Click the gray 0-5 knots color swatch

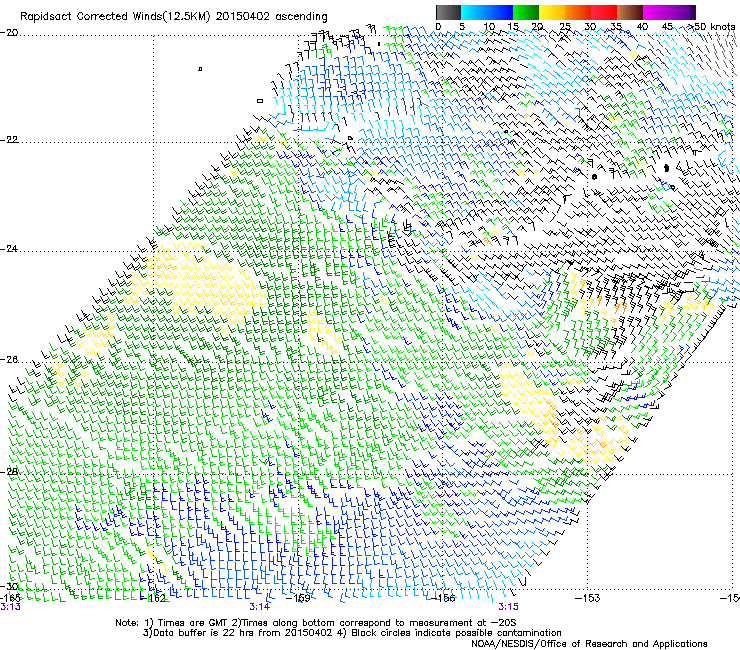tap(448, 12)
